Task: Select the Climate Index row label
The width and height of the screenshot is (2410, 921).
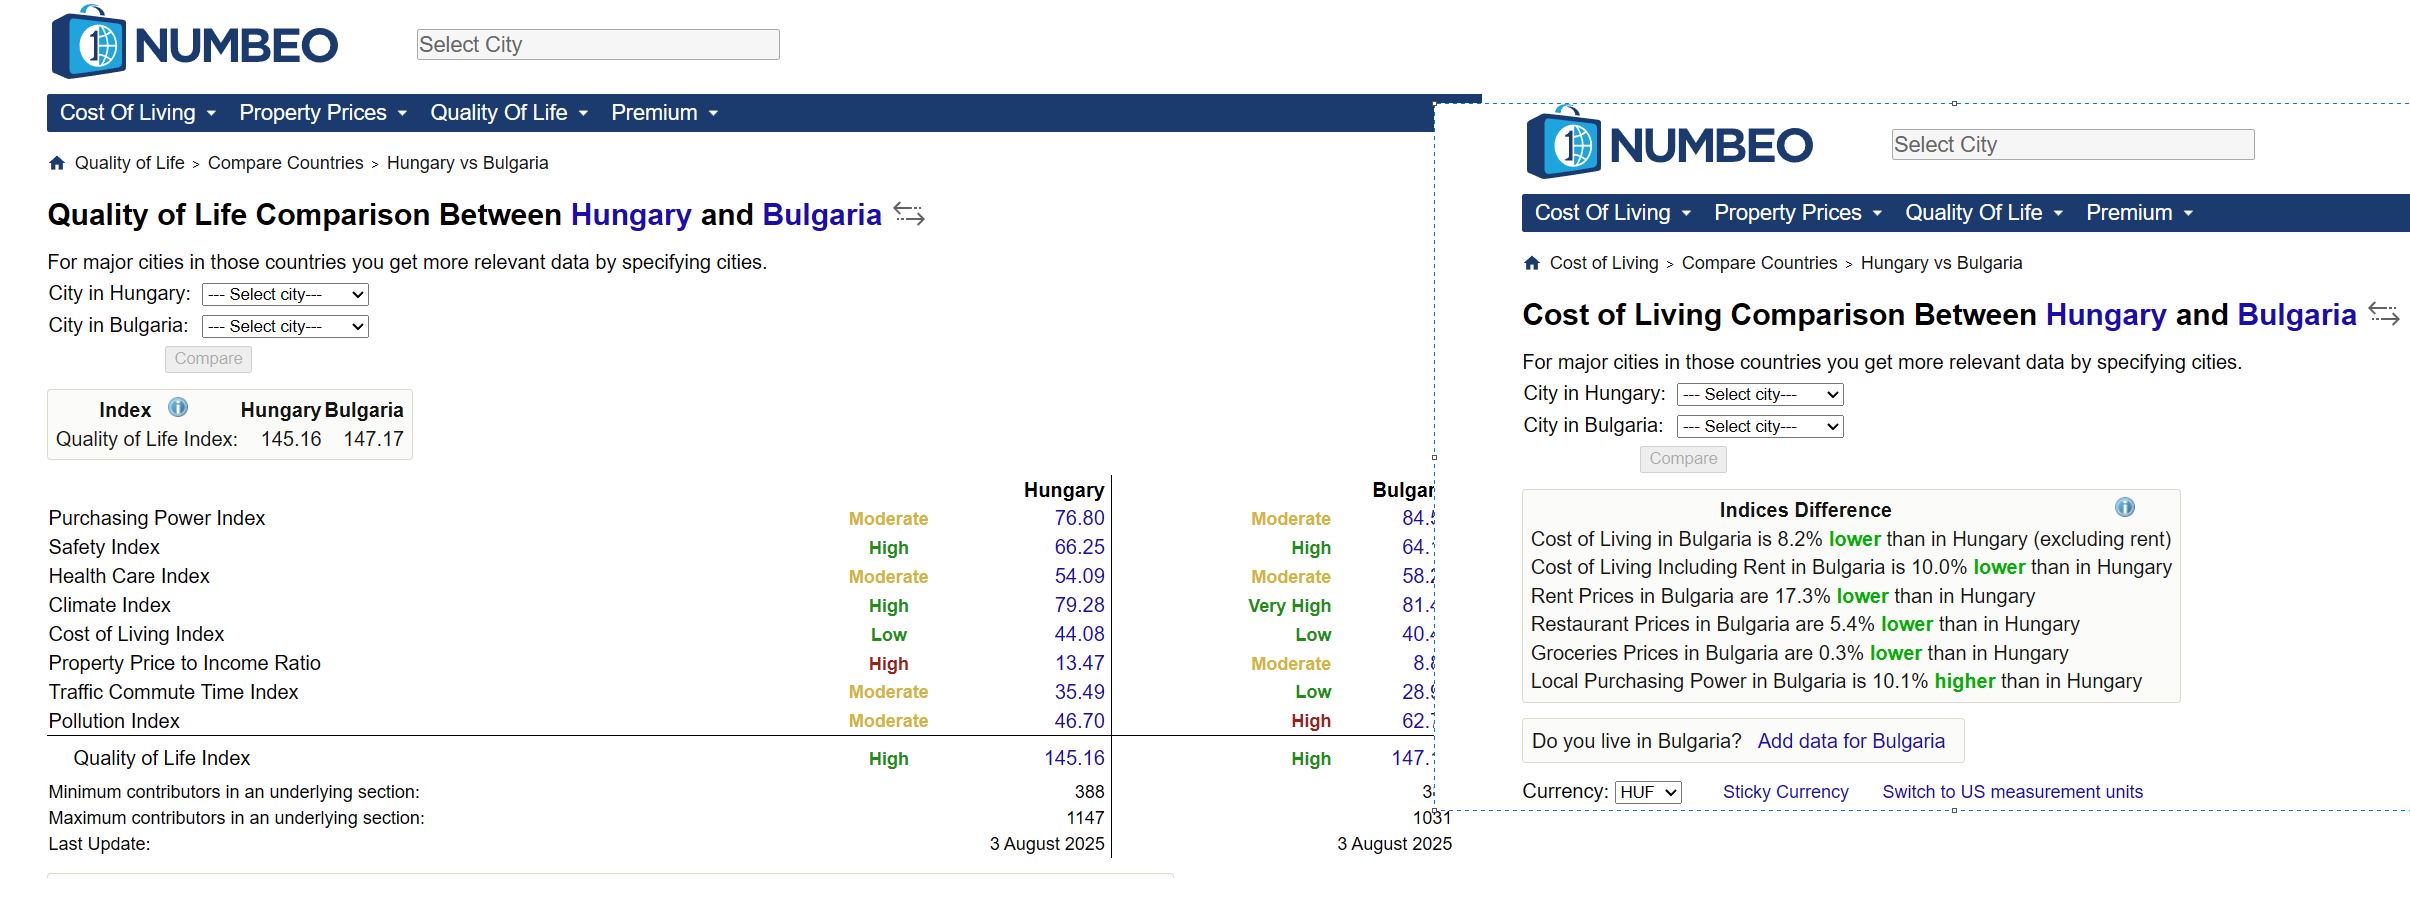Action: tap(110, 605)
